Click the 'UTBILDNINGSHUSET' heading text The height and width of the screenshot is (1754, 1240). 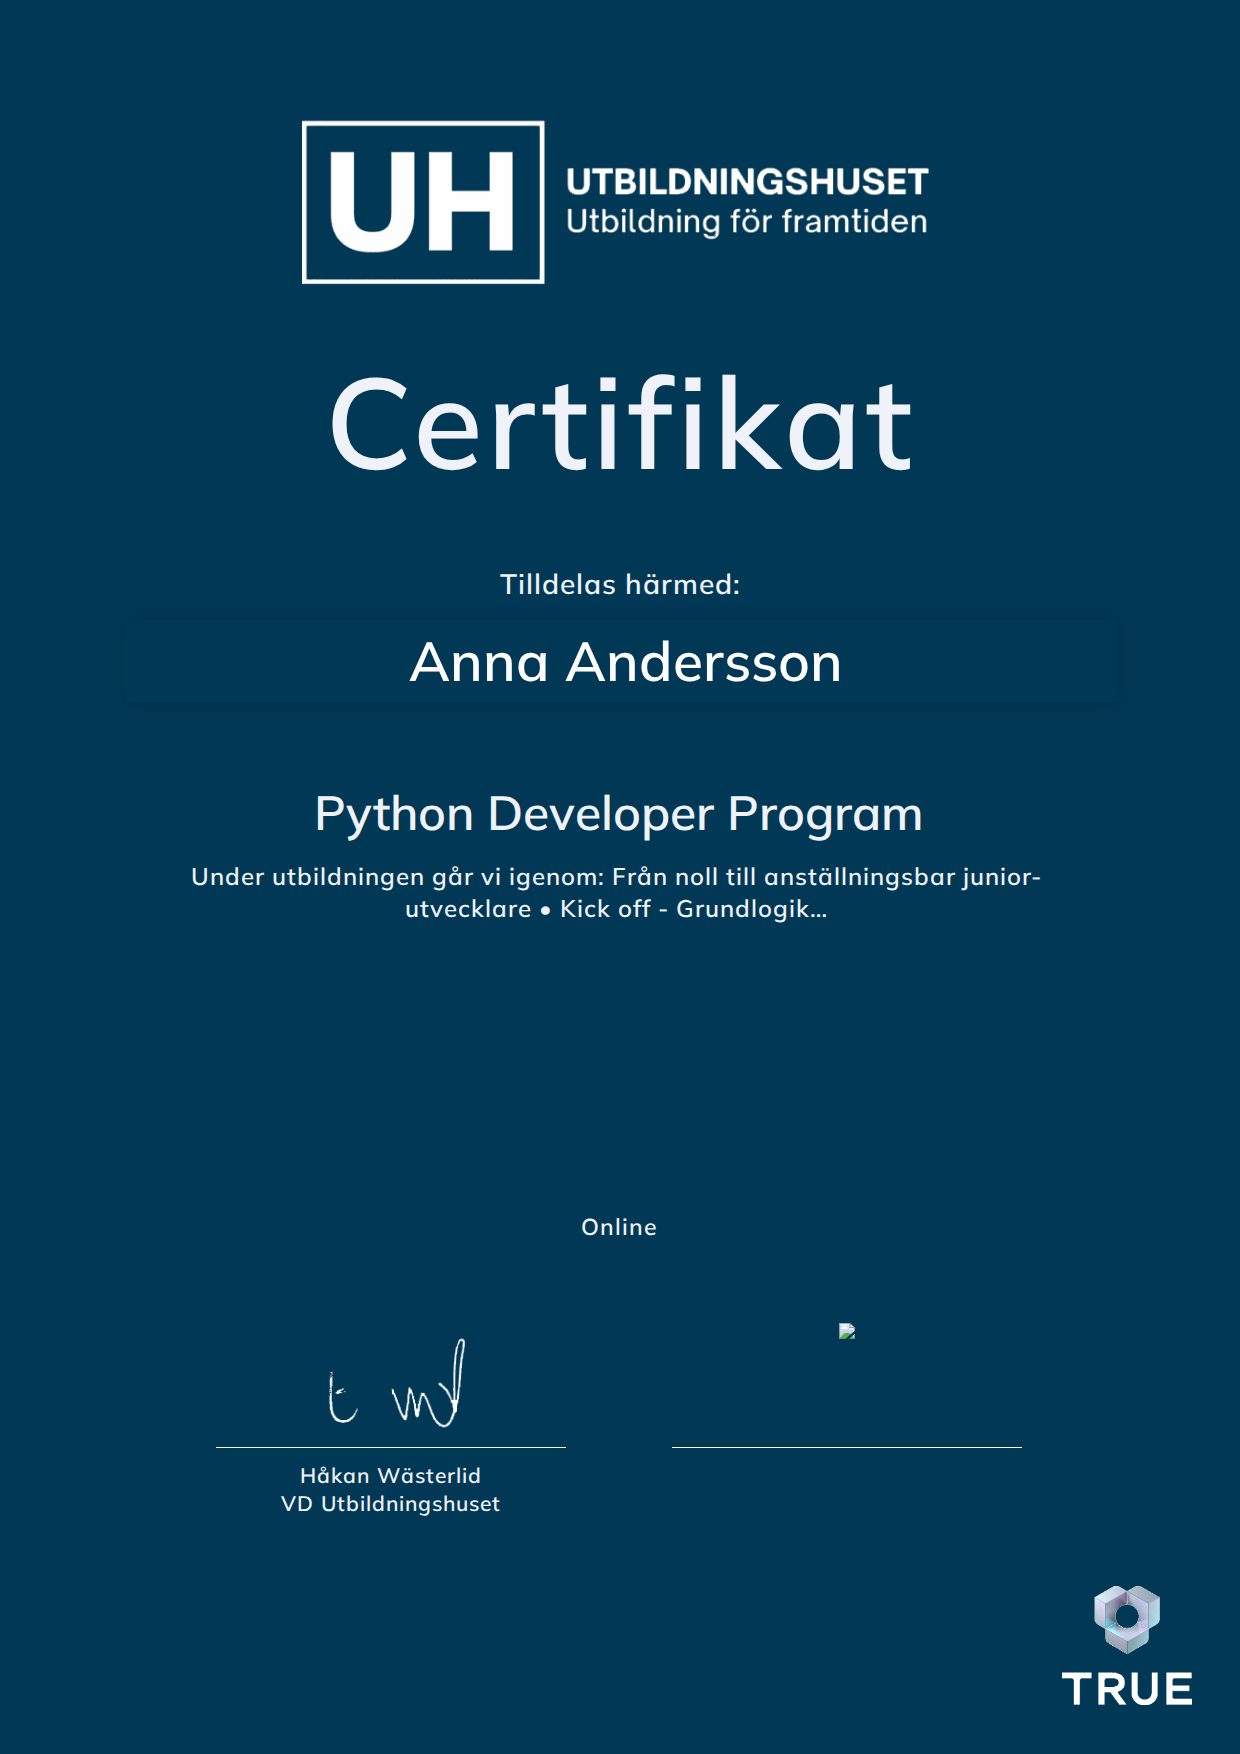pyautogui.click(x=747, y=182)
